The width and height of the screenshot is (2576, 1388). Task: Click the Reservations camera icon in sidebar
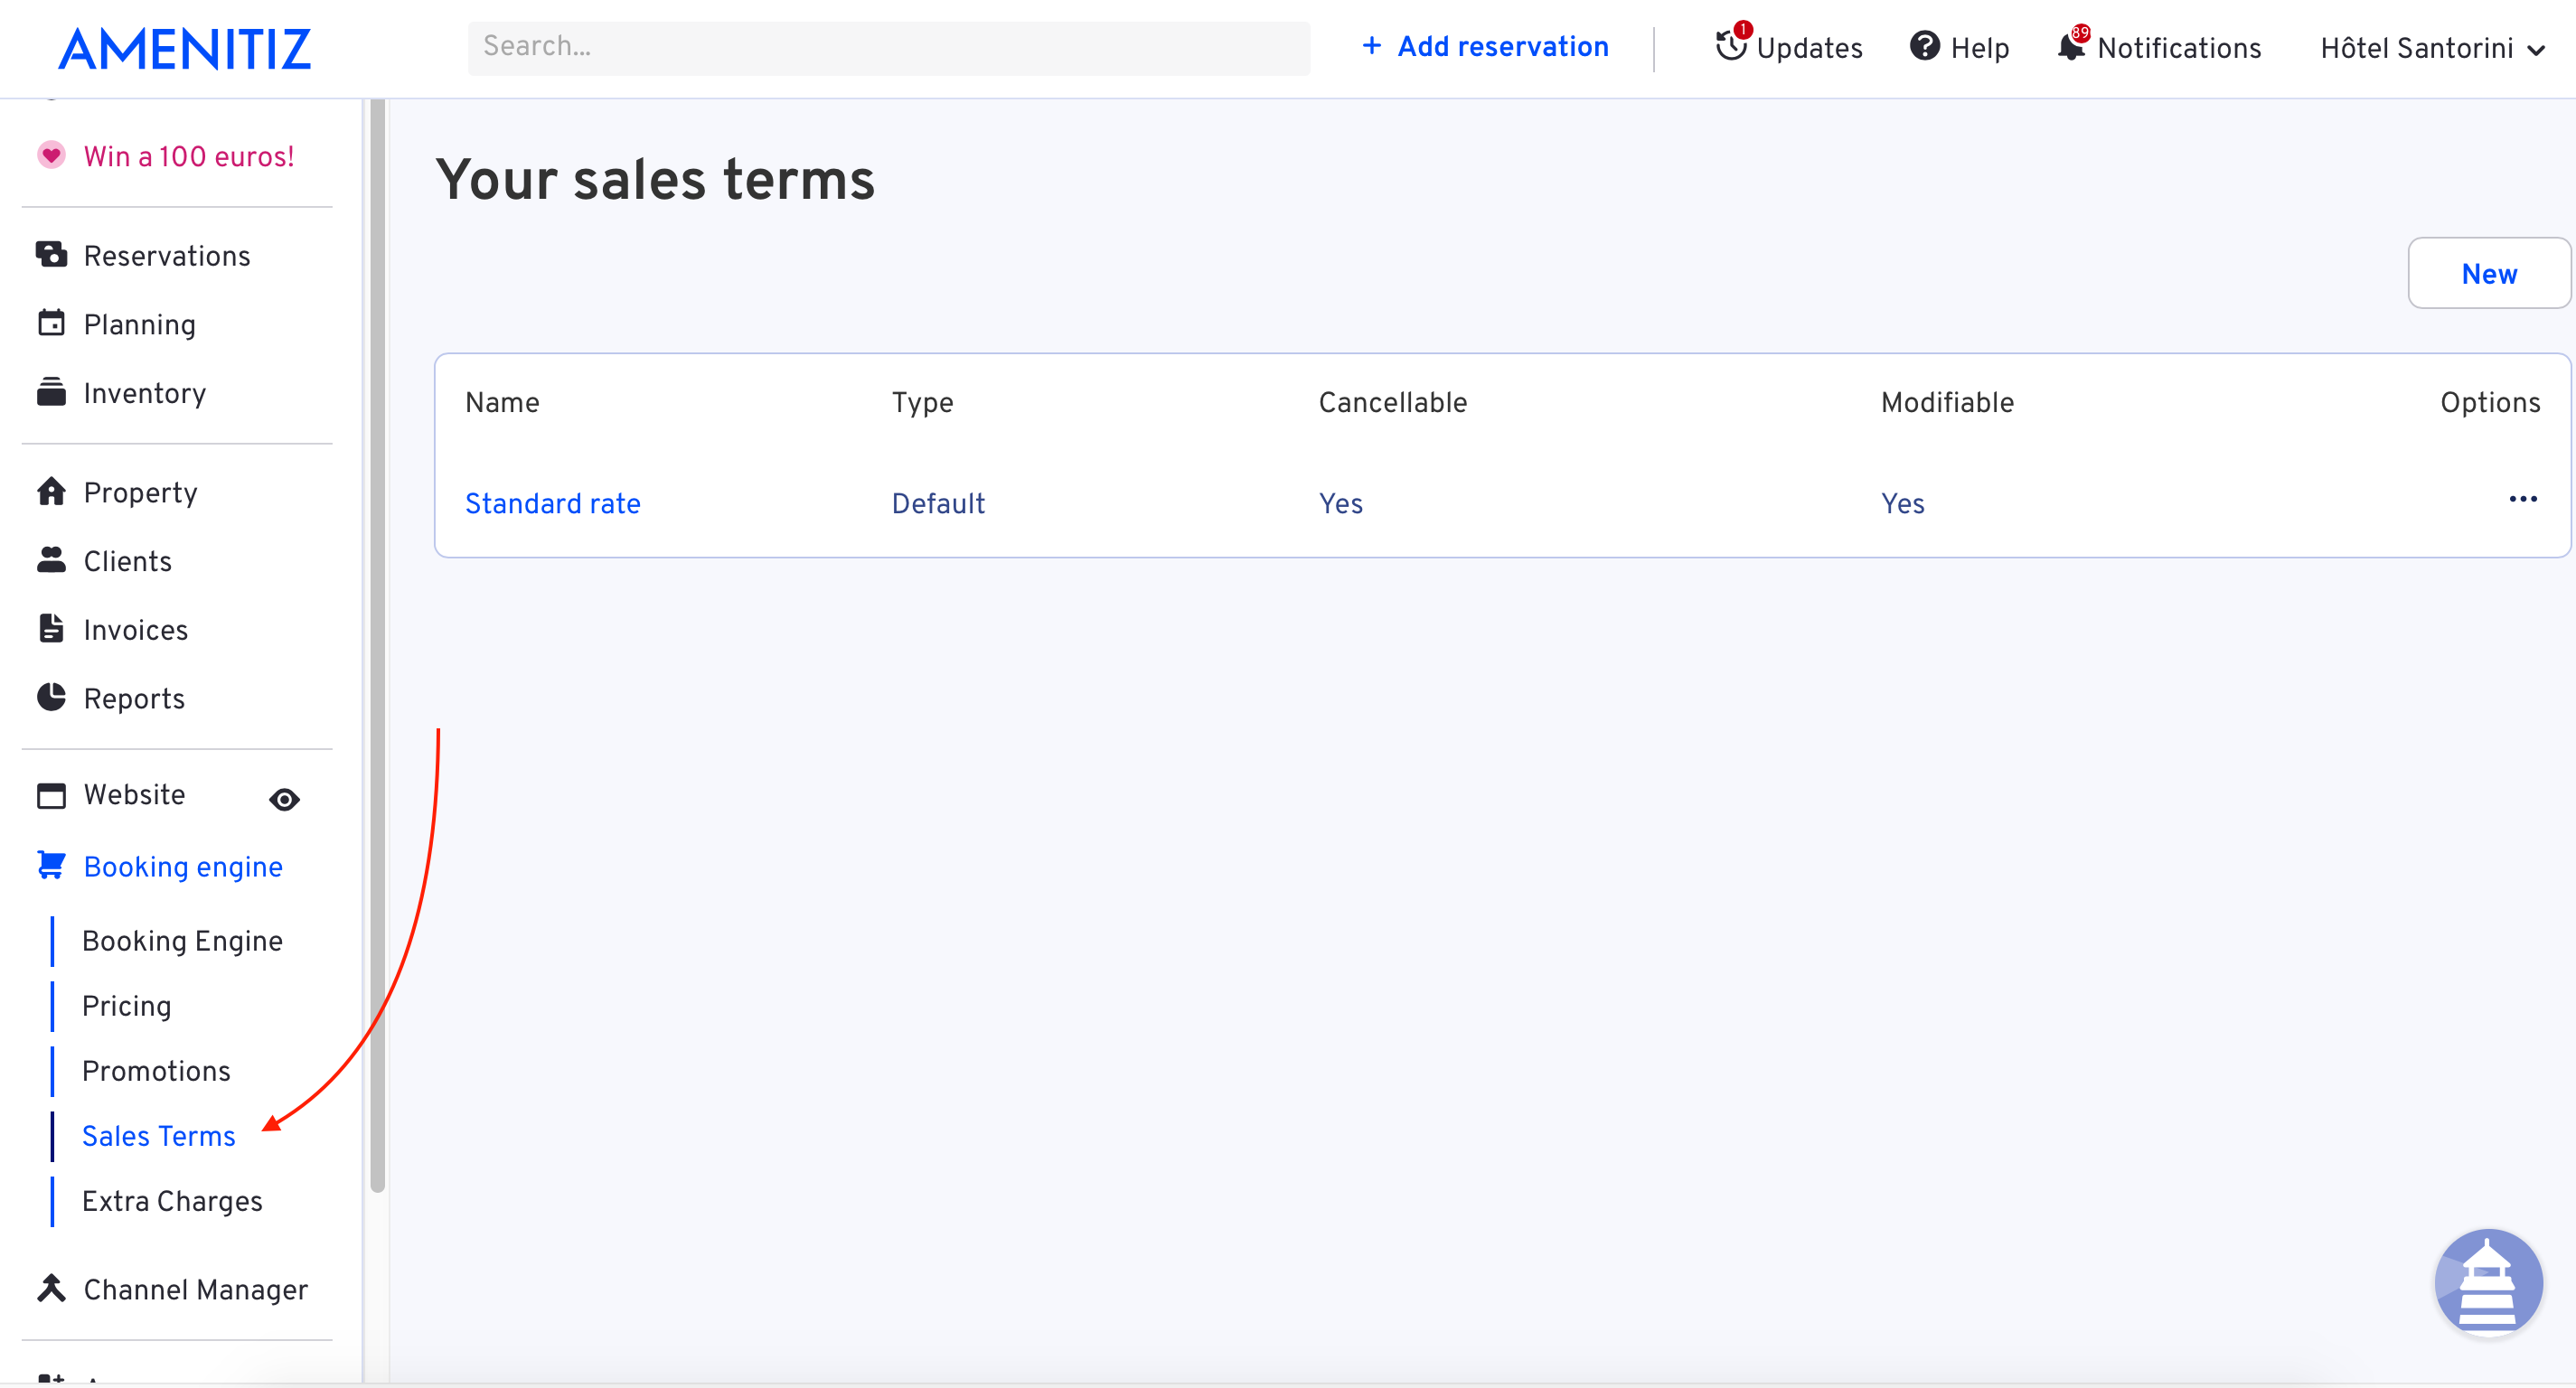(x=51, y=255)
